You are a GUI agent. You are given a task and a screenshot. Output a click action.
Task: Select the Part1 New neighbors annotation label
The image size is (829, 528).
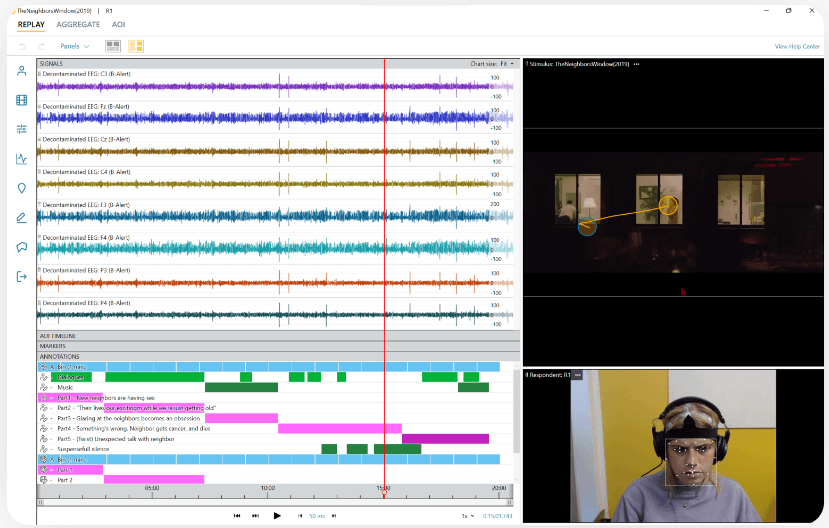[106, 398]
